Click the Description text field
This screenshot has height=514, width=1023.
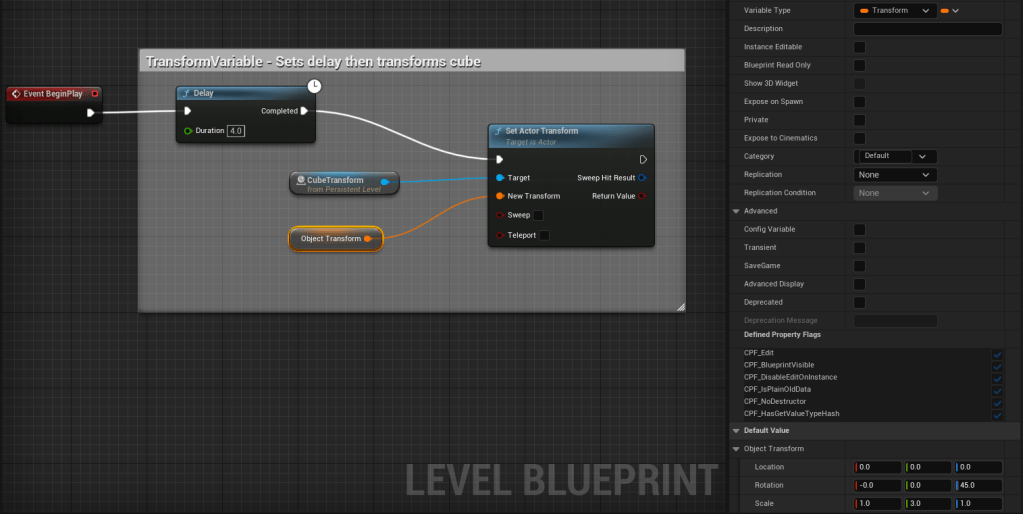[x=927, y=29]
